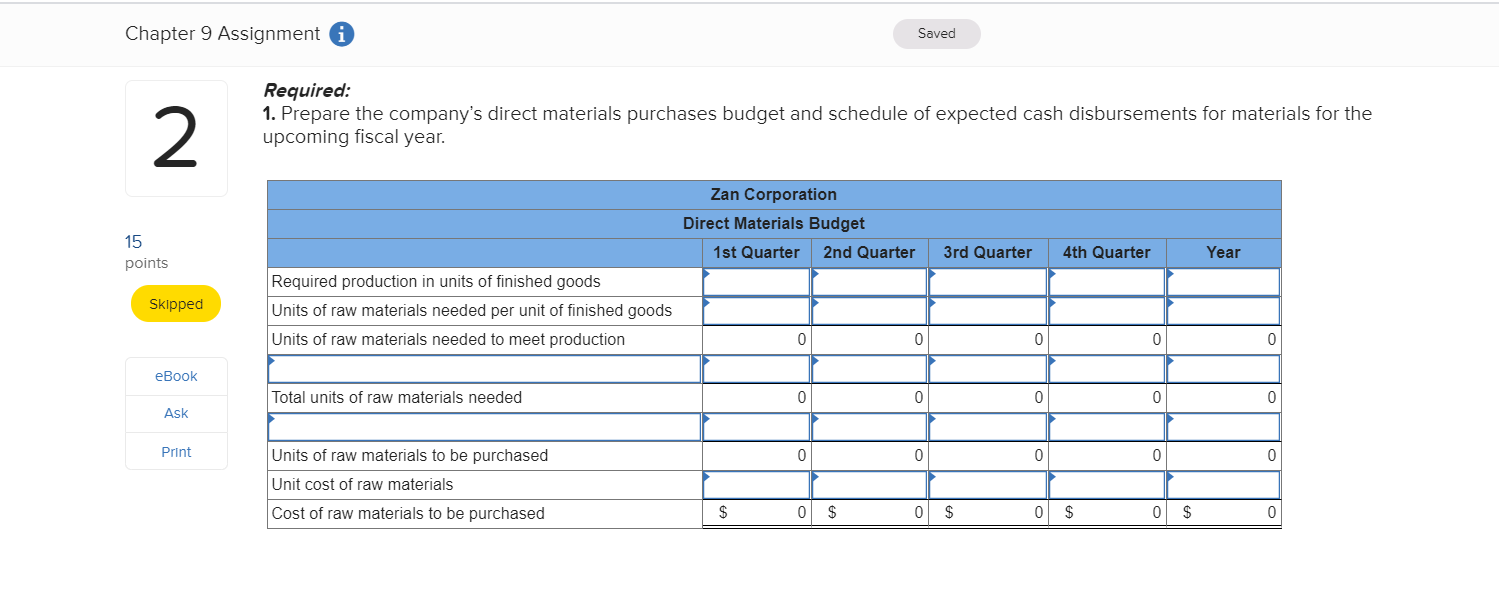
Task: Click Year cost of raw materials total
Action: tap(1223, 514)
